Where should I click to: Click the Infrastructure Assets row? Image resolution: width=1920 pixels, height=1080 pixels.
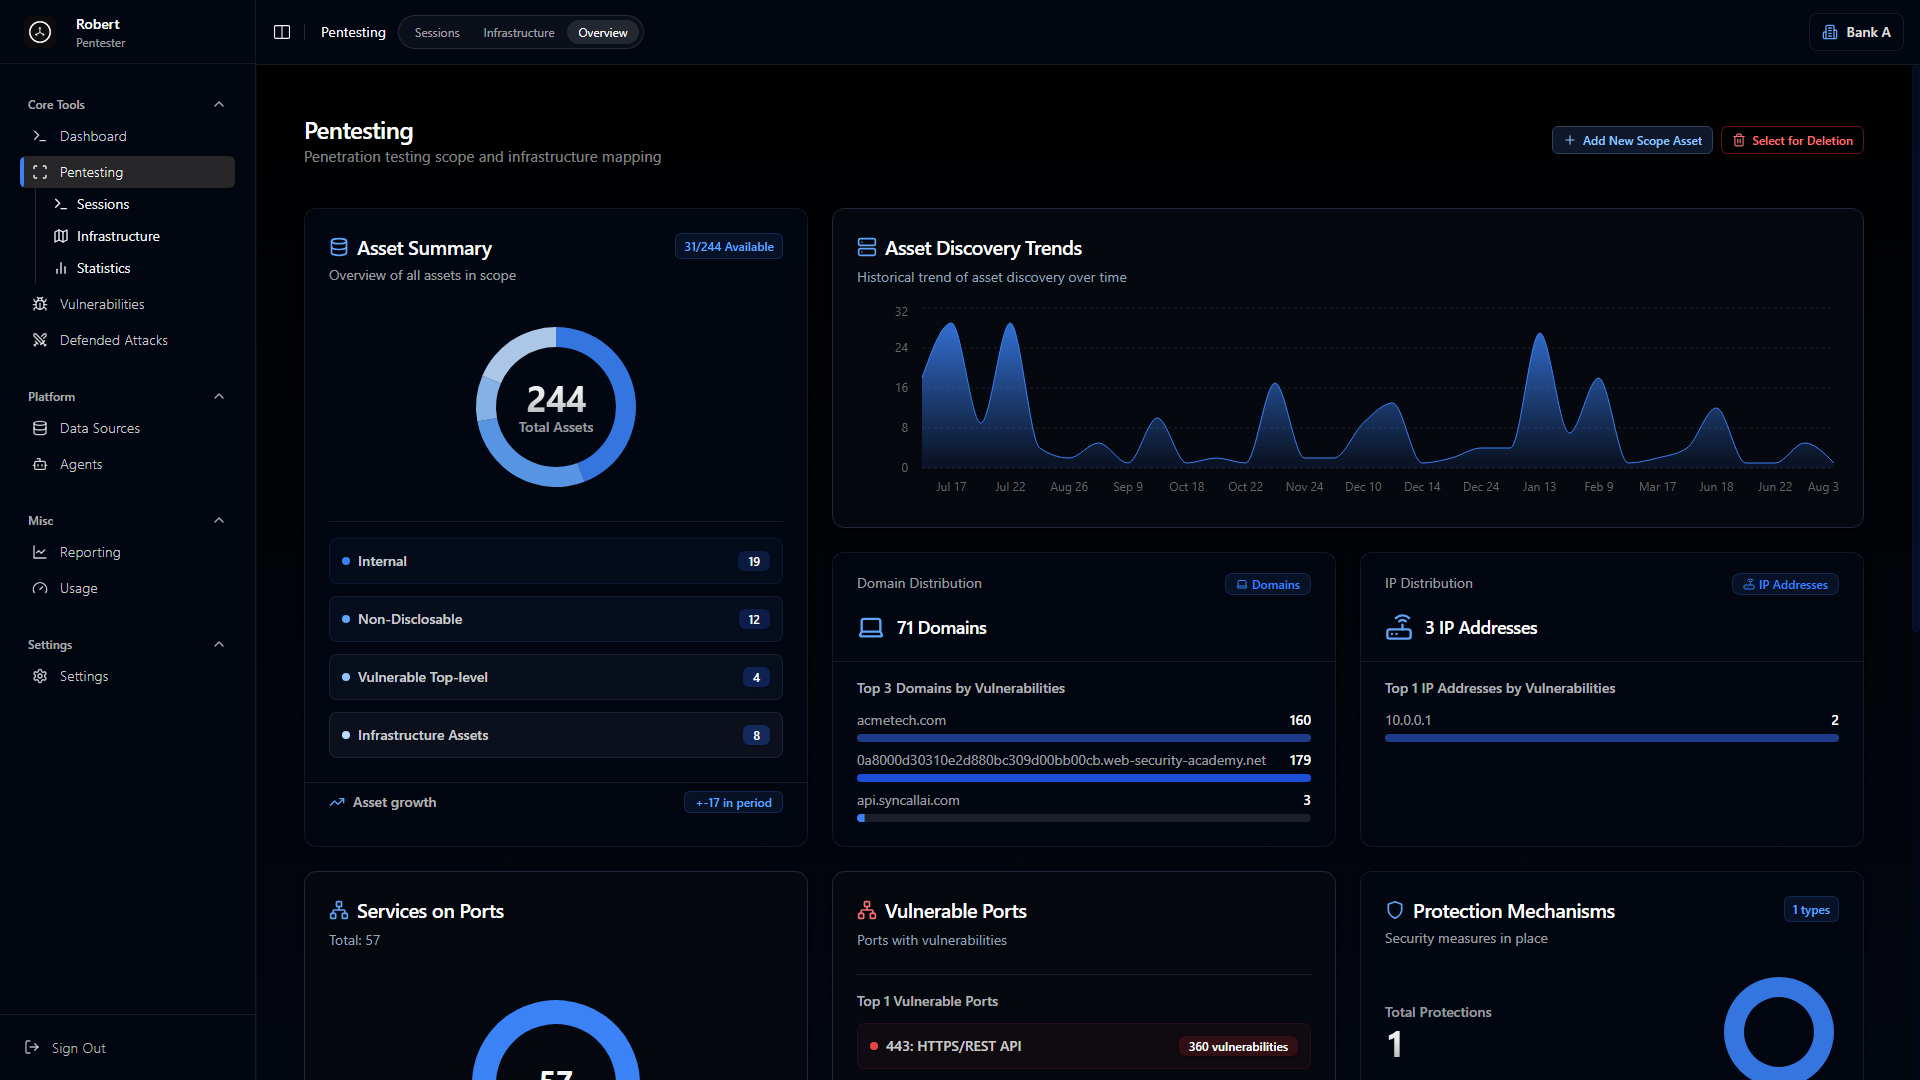coord(556,735)
